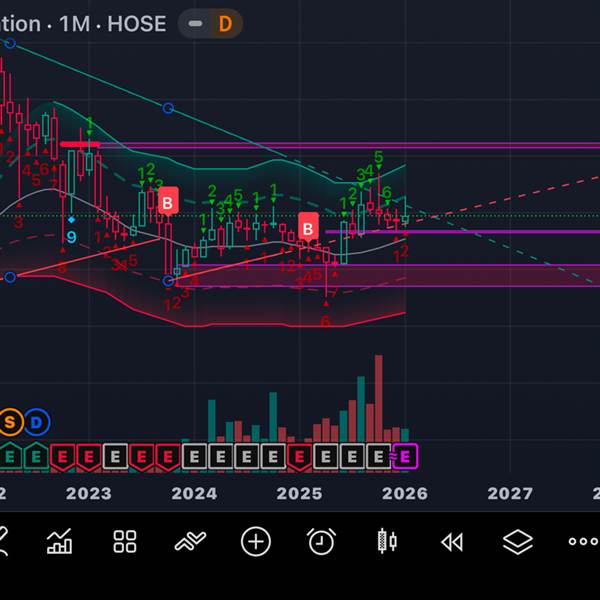This screenshot has width=600, height=600.
Task: Tap the HOSE exchange label
Action: point(137,24)
